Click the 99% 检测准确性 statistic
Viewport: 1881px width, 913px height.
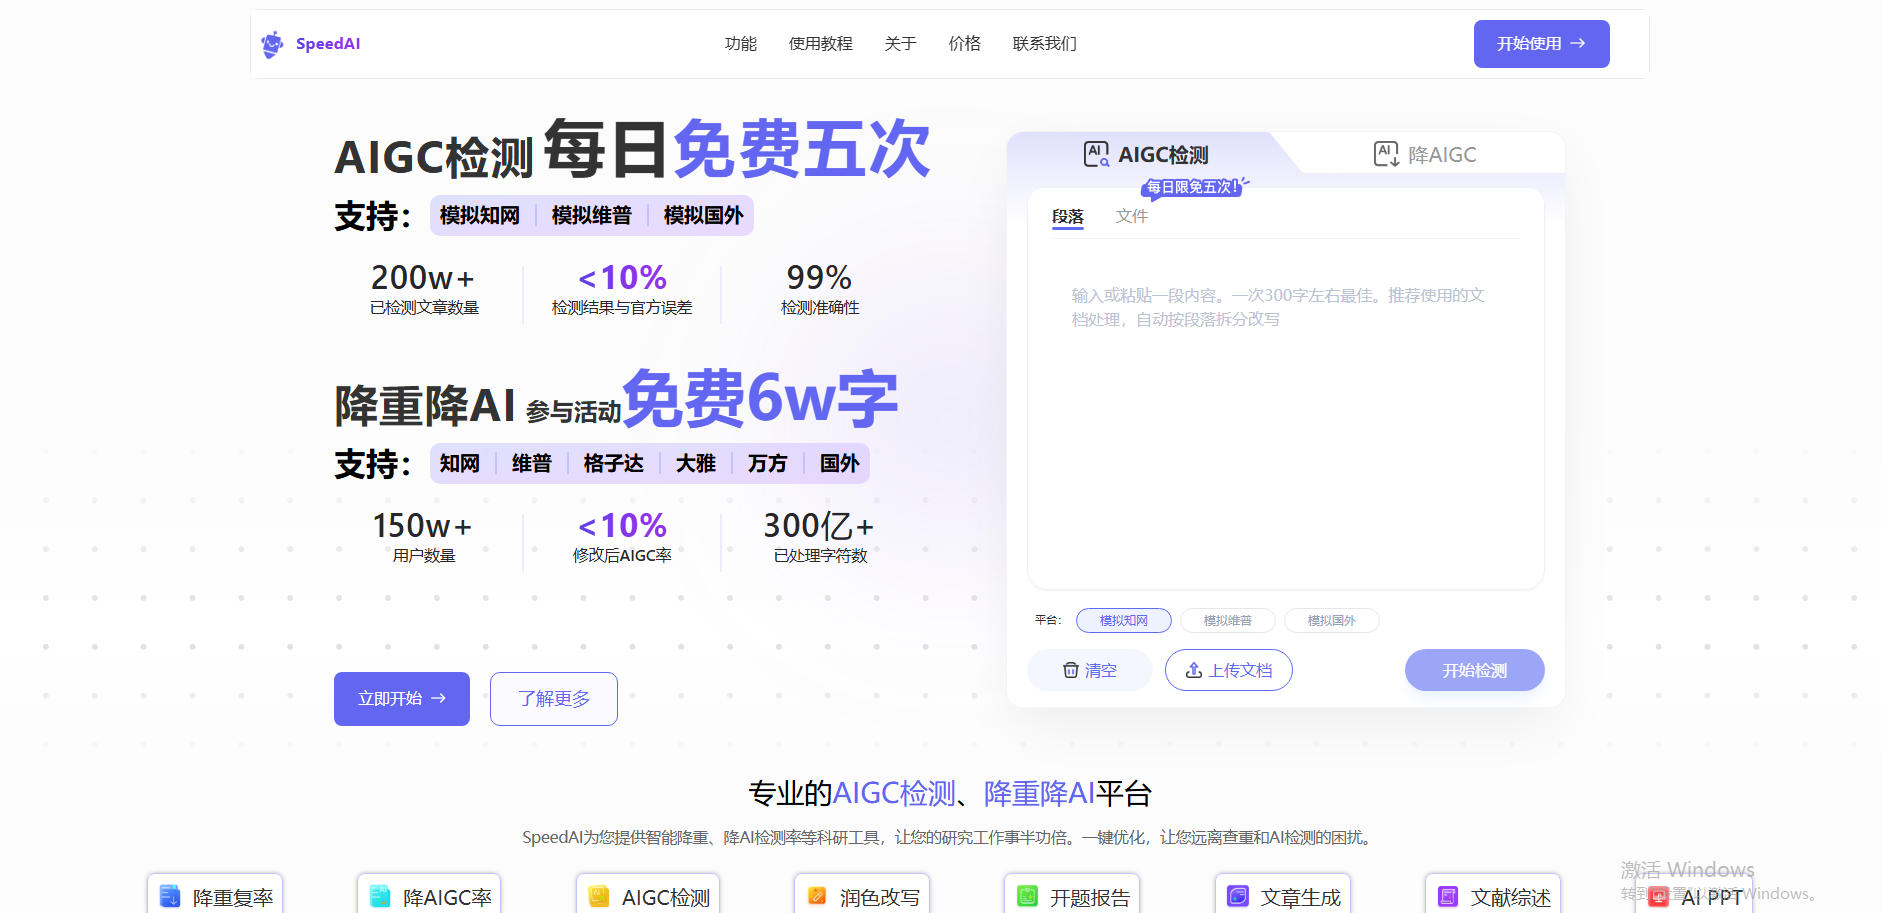tap(820, 289)
